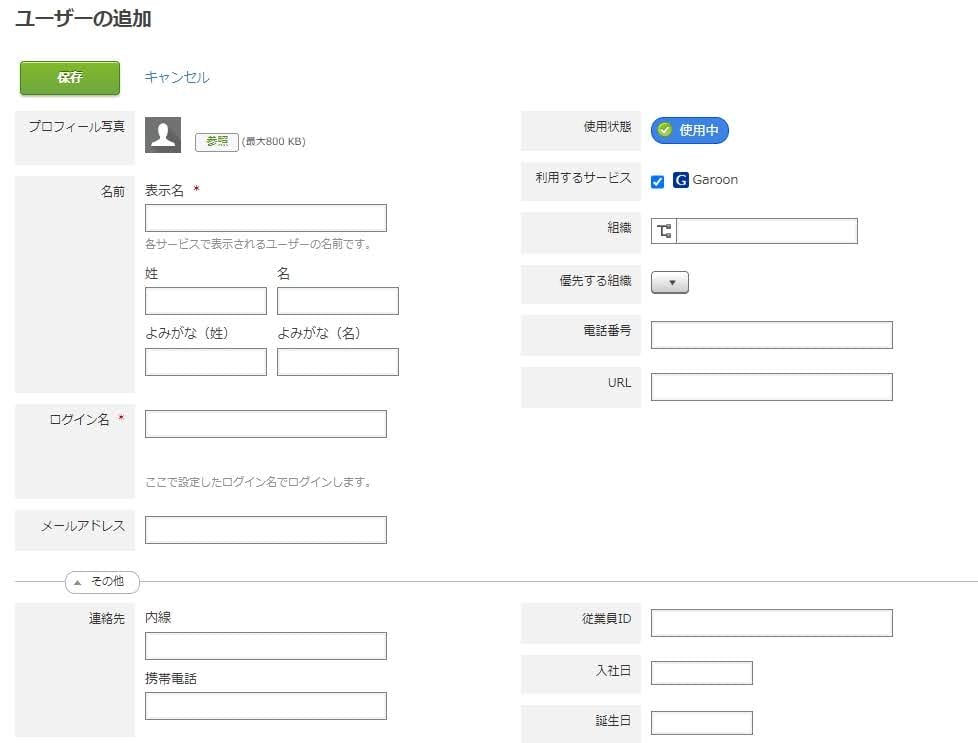Viewport: 978px width, 743px height.
Task: Toggle the 使用中 usage status
Action: click(689, 130)
